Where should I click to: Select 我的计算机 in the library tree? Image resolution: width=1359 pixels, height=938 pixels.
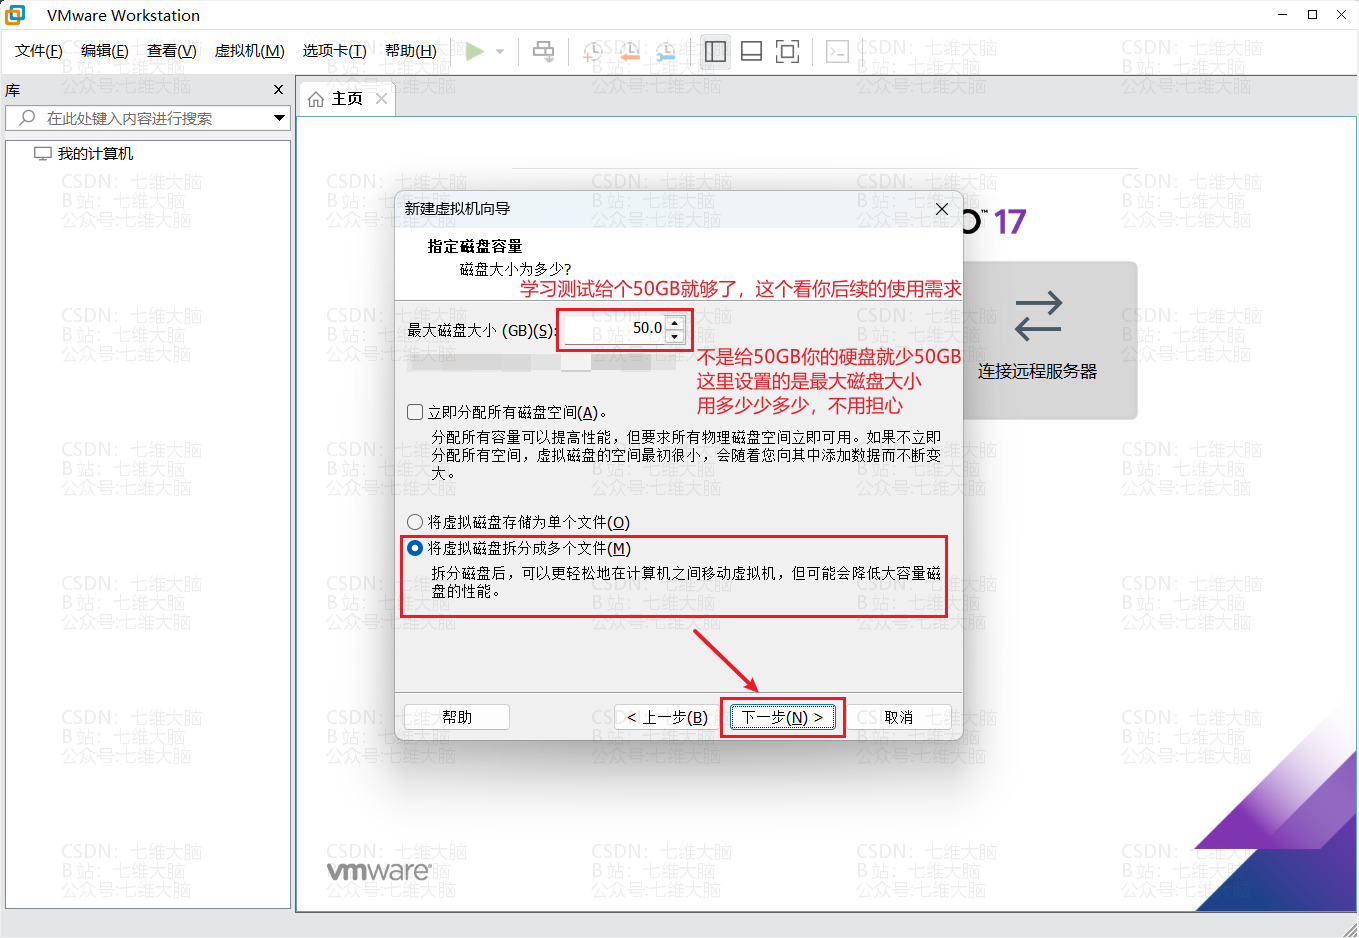95,154
